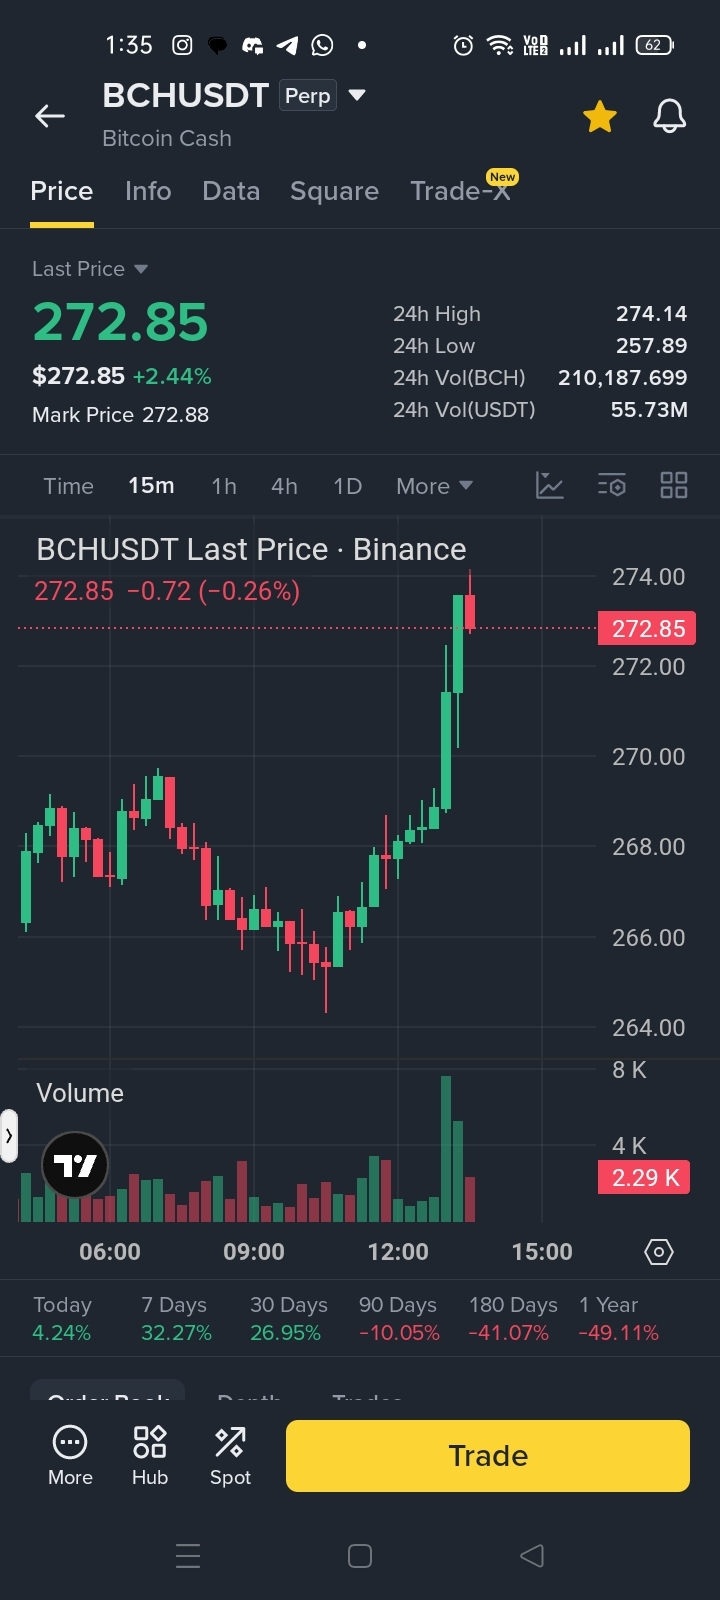
Task: Tap the Mark Price 272.88 text
Action: [x=120, y=415]
